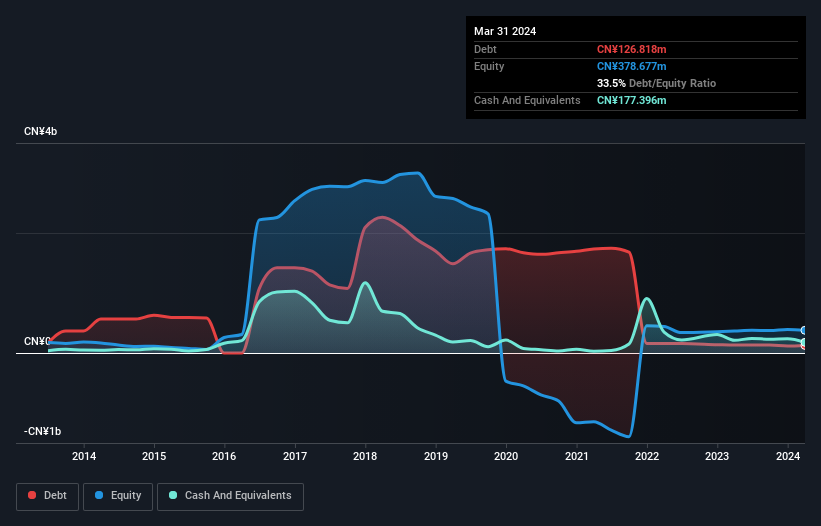Screen dimensions: 821x526
Task: Click the Debt value CN¥126.818m
Action: [631, 49]
